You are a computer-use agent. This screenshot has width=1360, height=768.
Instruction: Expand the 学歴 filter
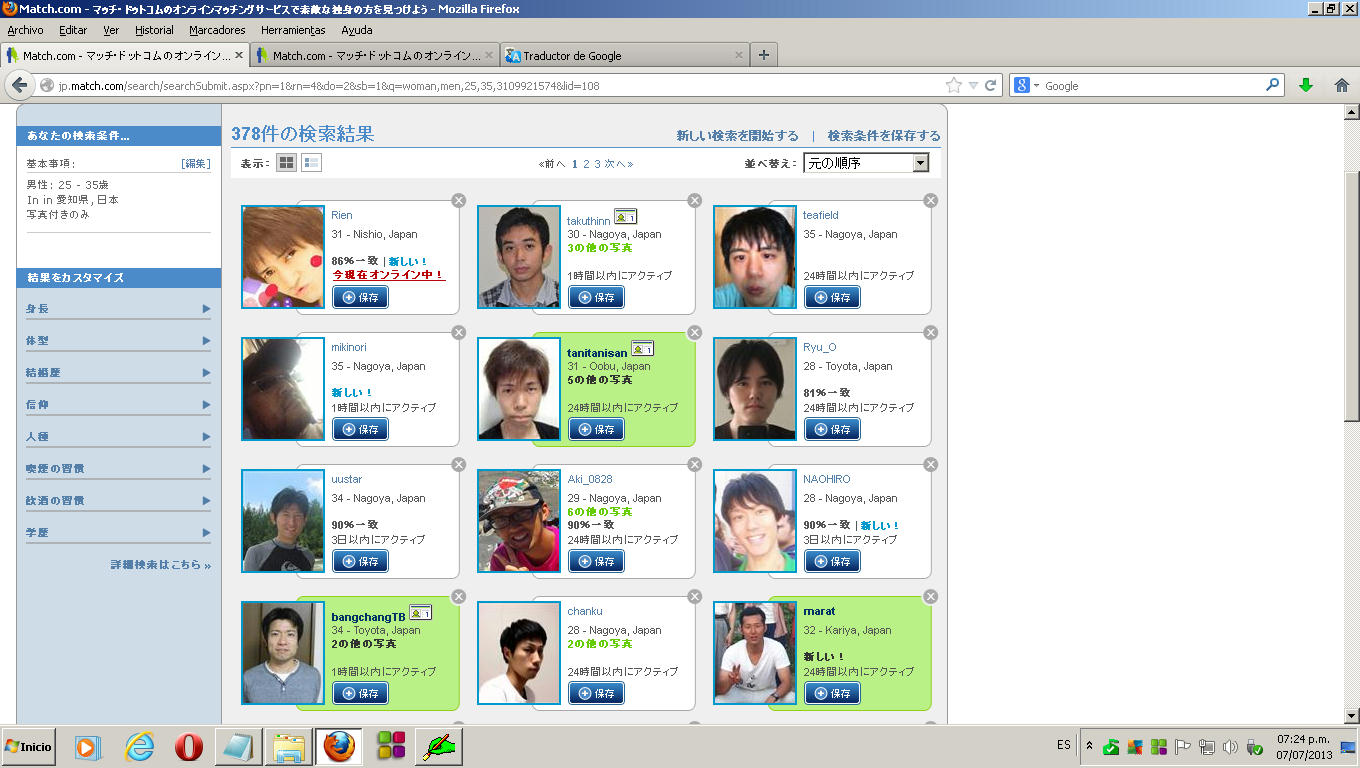click(118, 533)
